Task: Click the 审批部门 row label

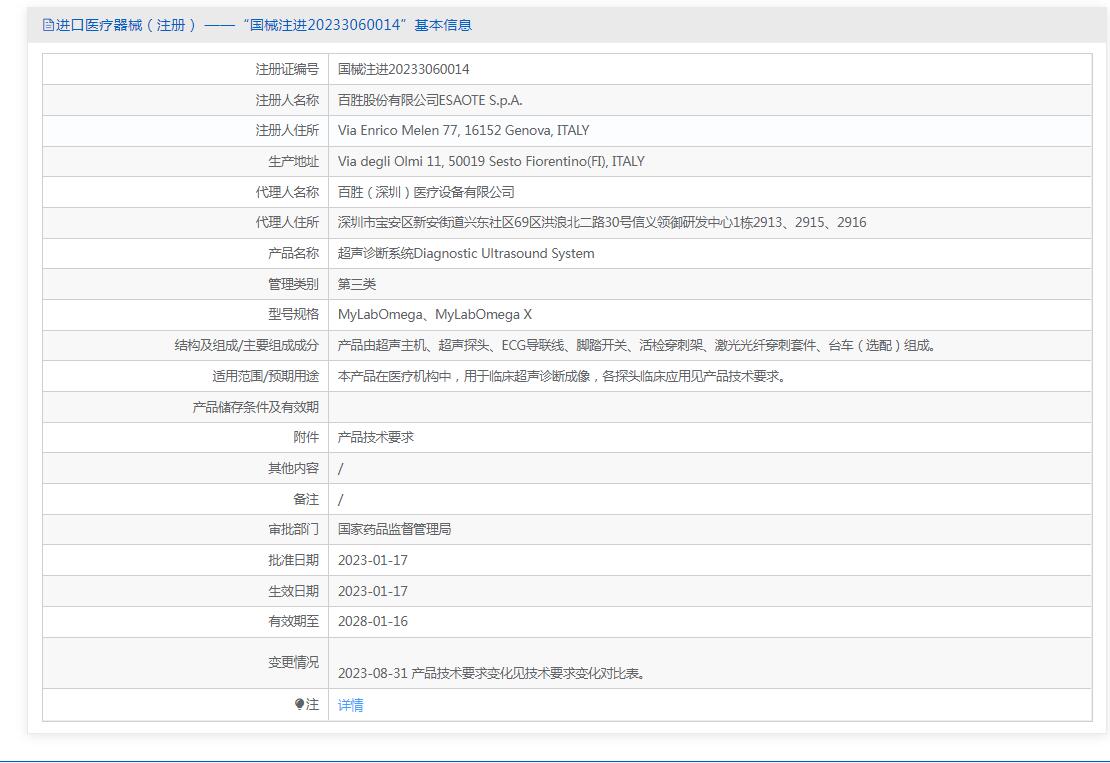Action: coord(294,529)
